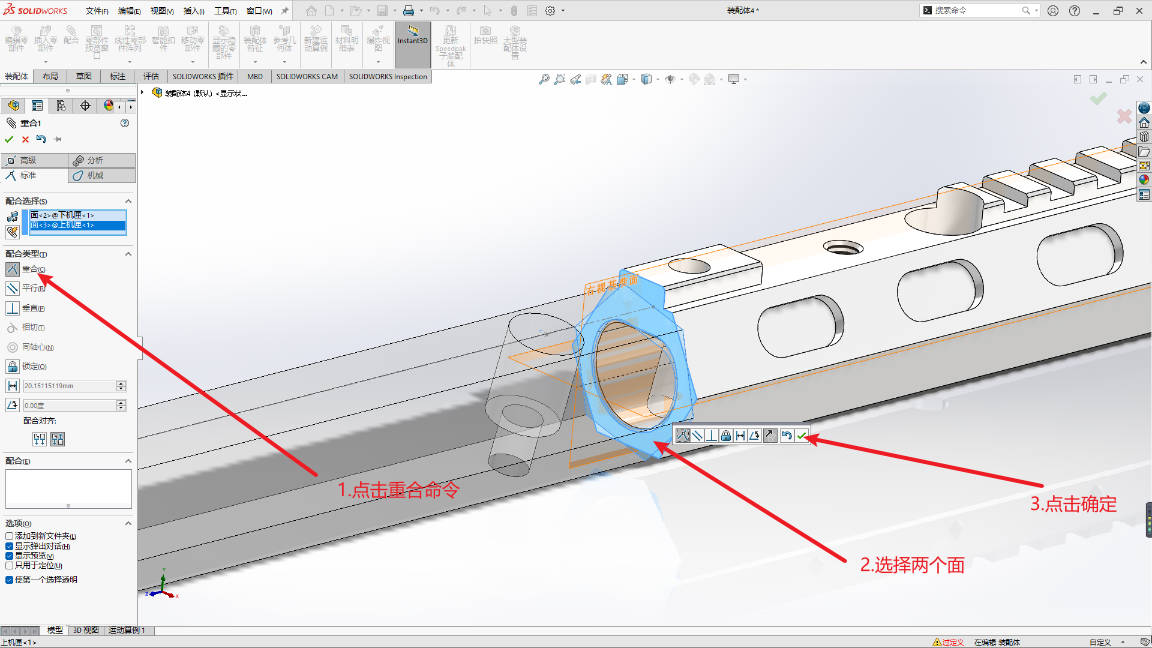The width and height of the screenshot is (1152, 648).
Task: Open the options gear icon
Action: (550, 10)
